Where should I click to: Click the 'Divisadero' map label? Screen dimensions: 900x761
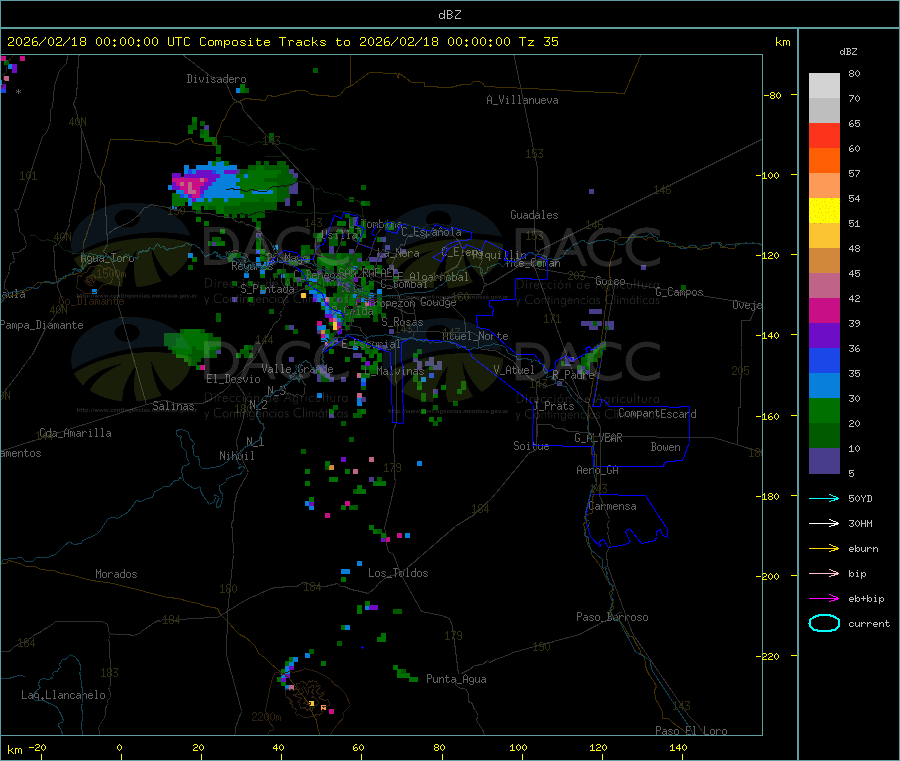pos(216,79)
